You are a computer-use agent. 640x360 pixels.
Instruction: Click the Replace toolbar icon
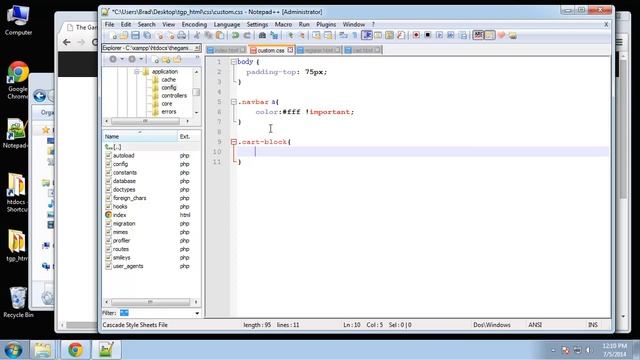tap(273, 36)
